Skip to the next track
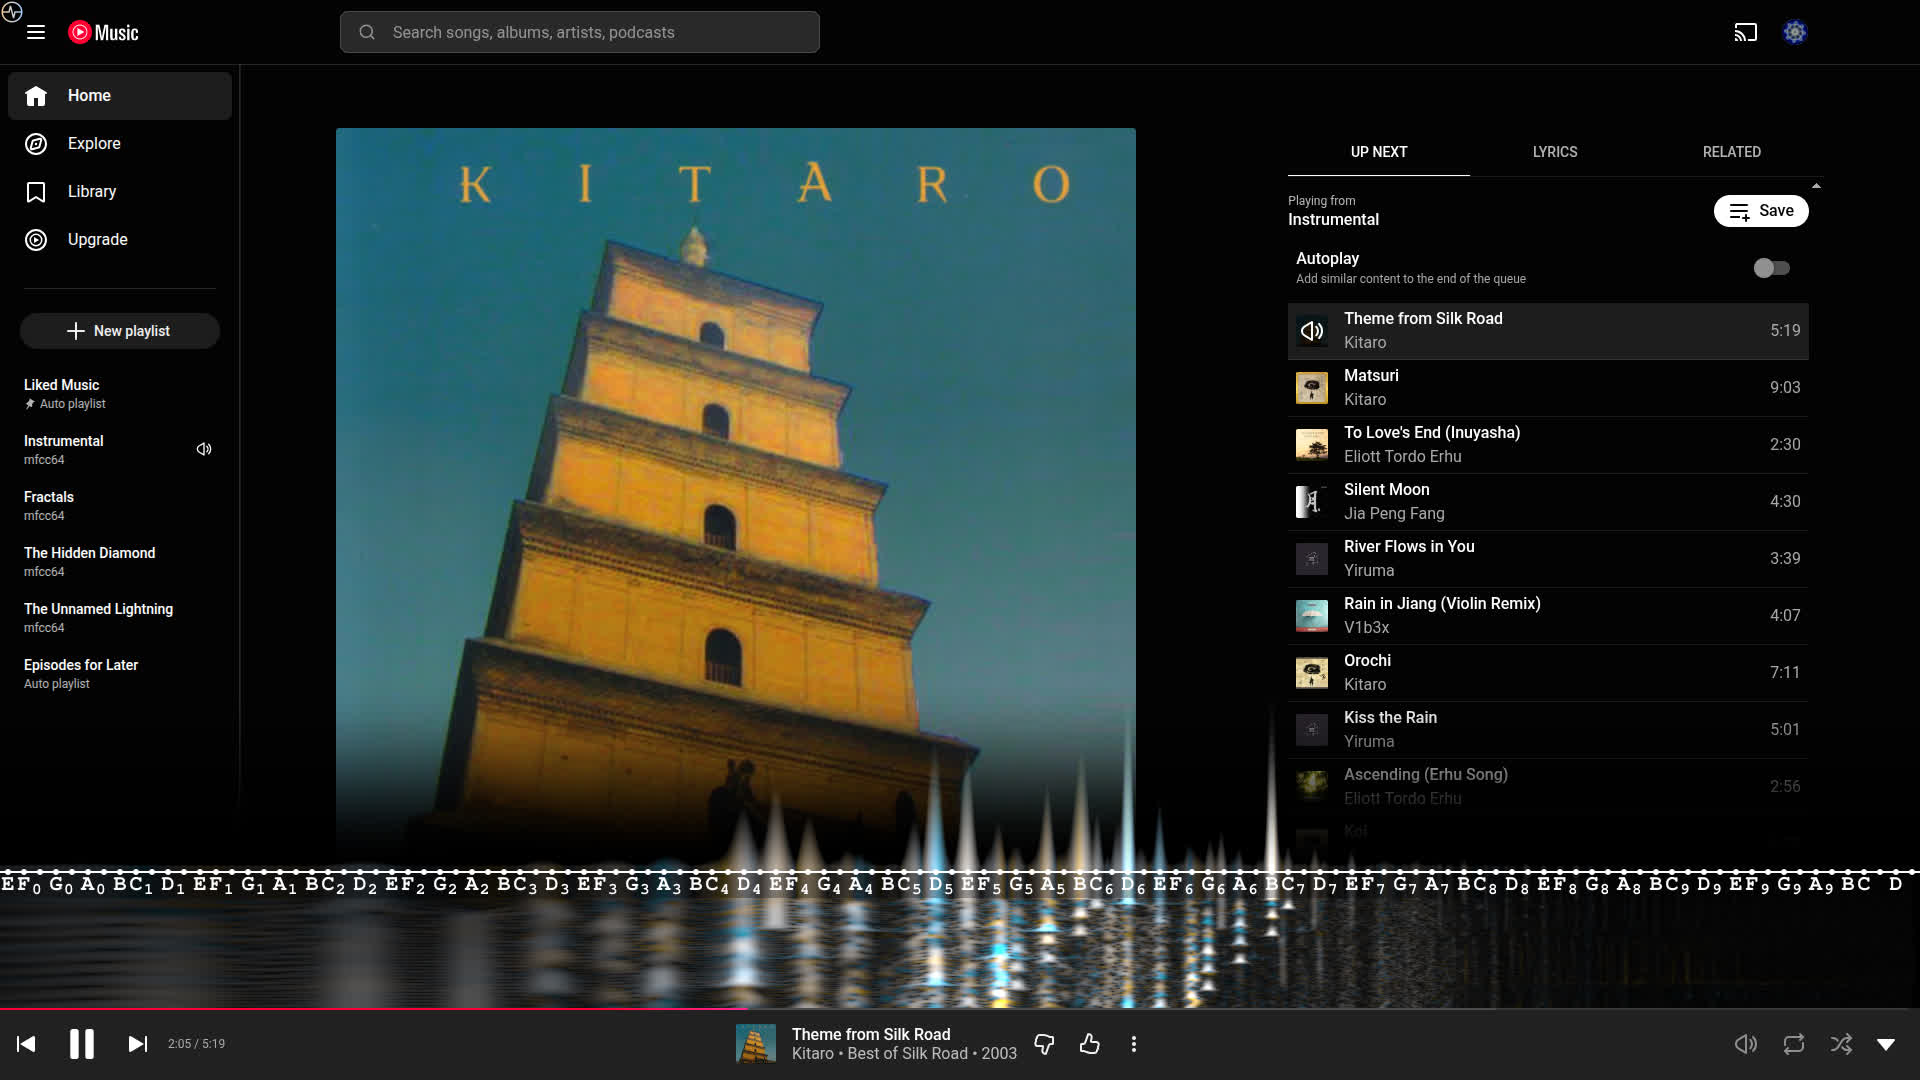The width and height of the screenshot is (1920, 1080). (138, 1044)
